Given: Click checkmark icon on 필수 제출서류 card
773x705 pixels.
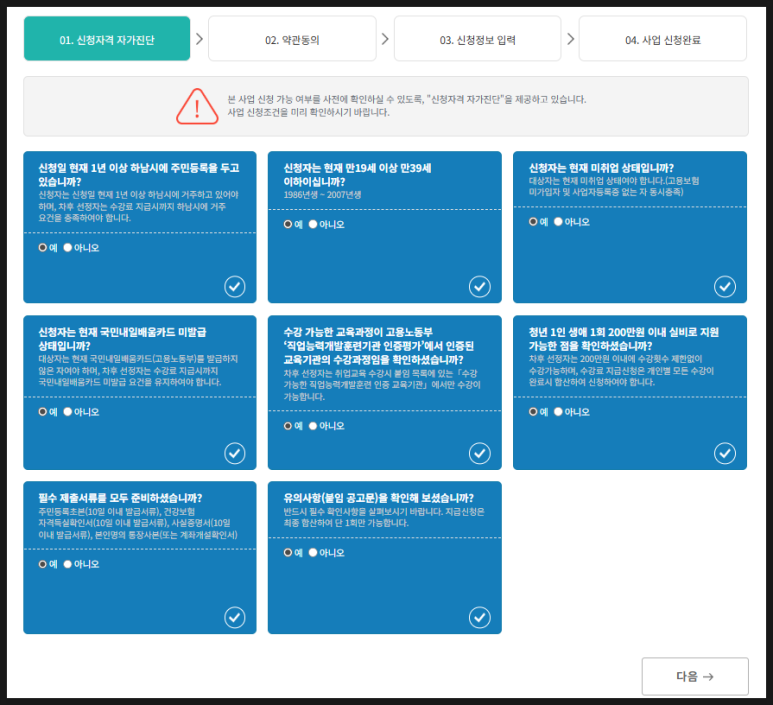Looking at the screenshot, I should pyautogui.click(x=235, y=617).
